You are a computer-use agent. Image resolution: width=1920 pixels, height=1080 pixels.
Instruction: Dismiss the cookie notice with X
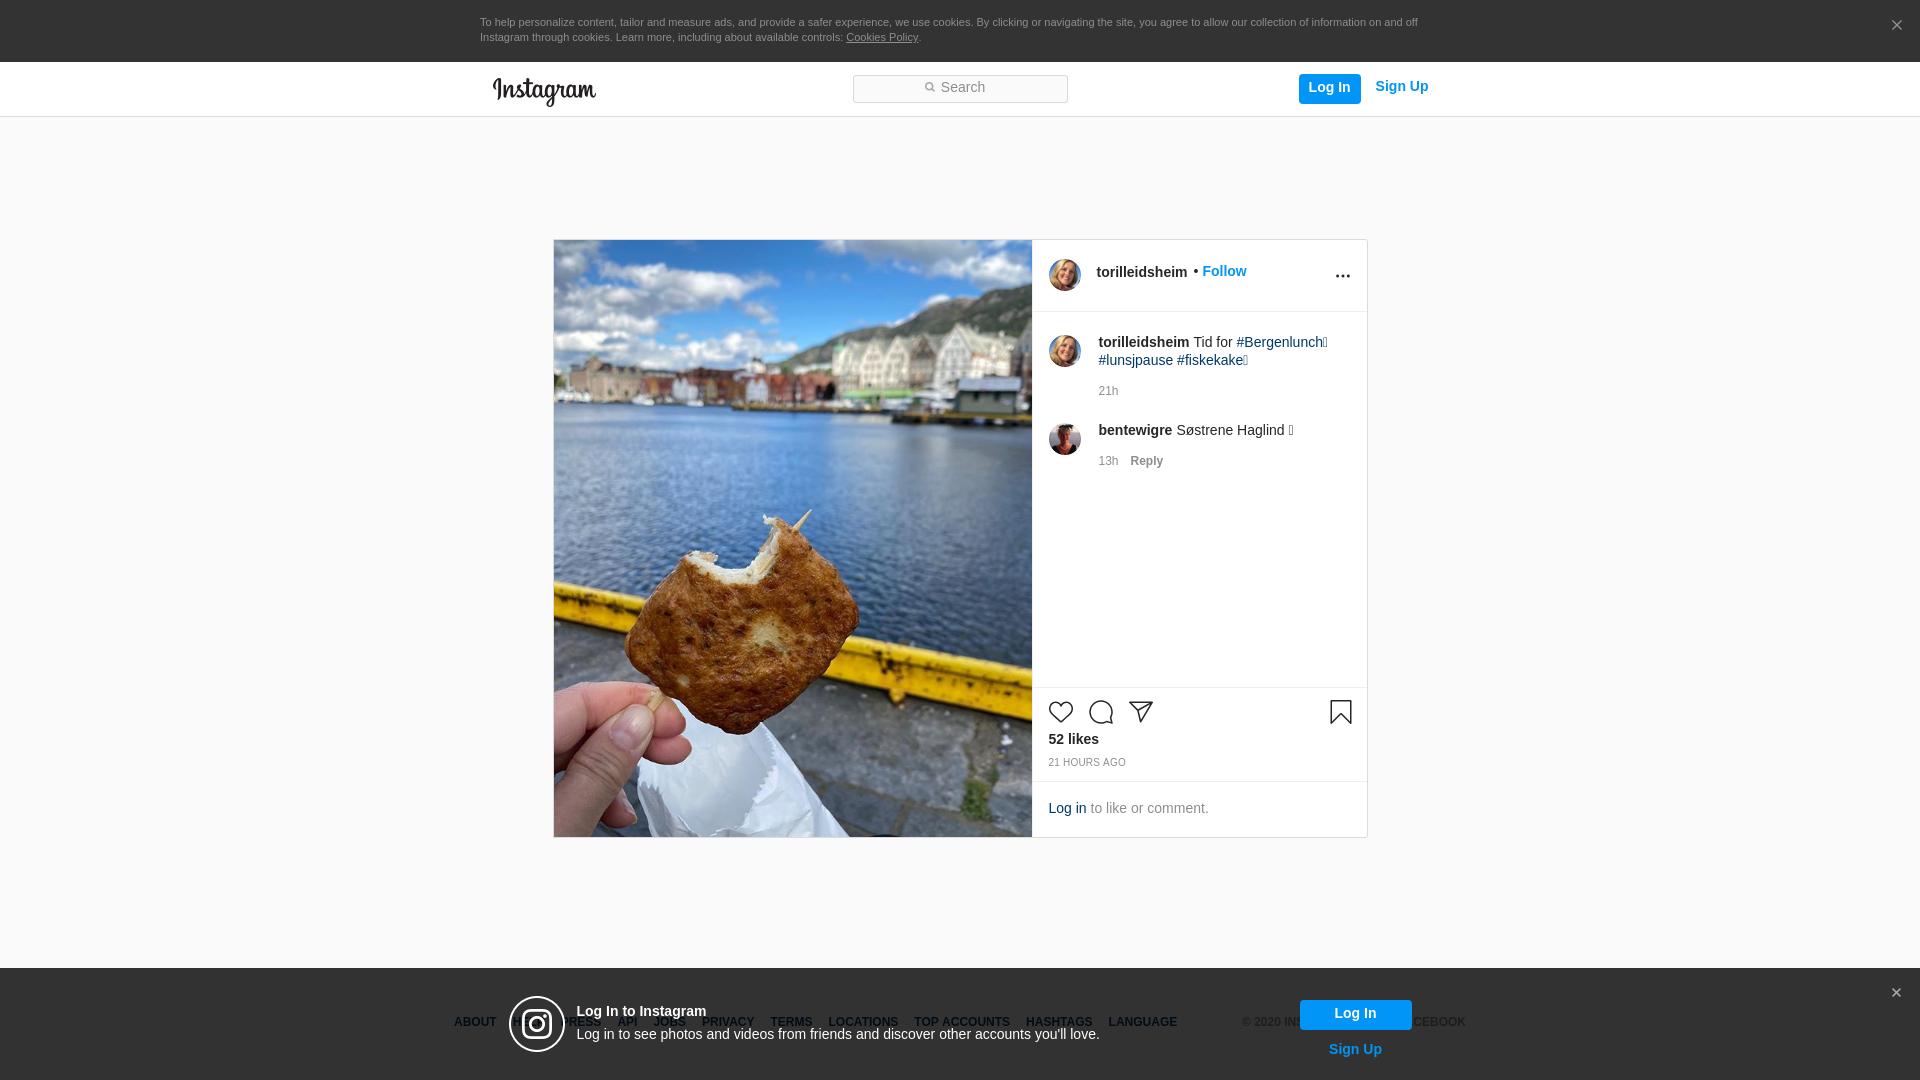click(x=1896, y=26)
